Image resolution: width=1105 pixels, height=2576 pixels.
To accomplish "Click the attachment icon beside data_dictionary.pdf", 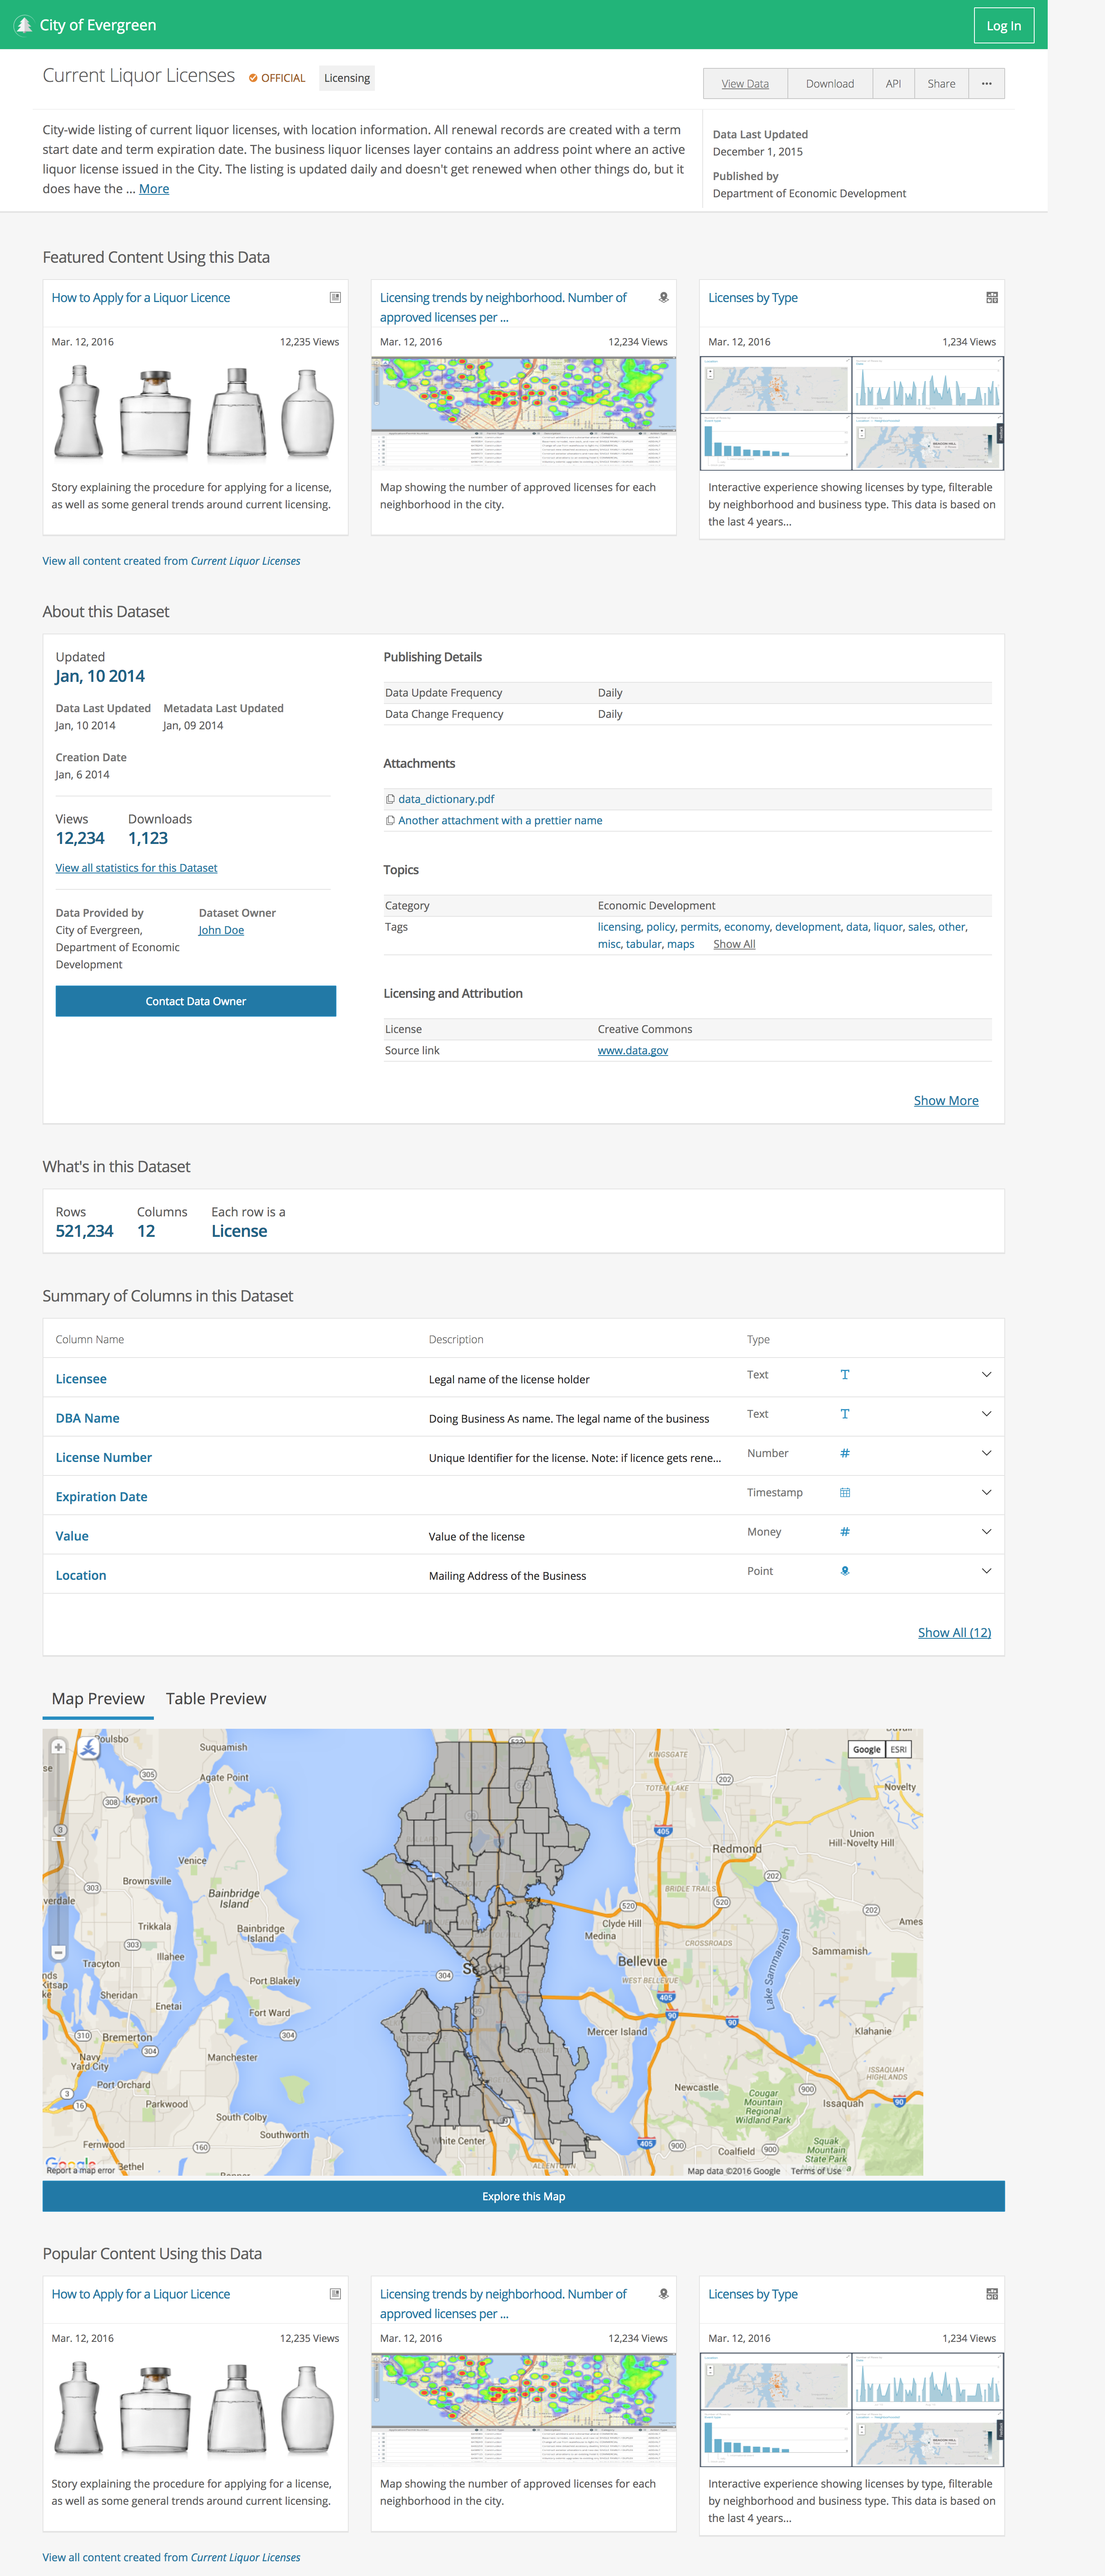I will coord(390,799).
